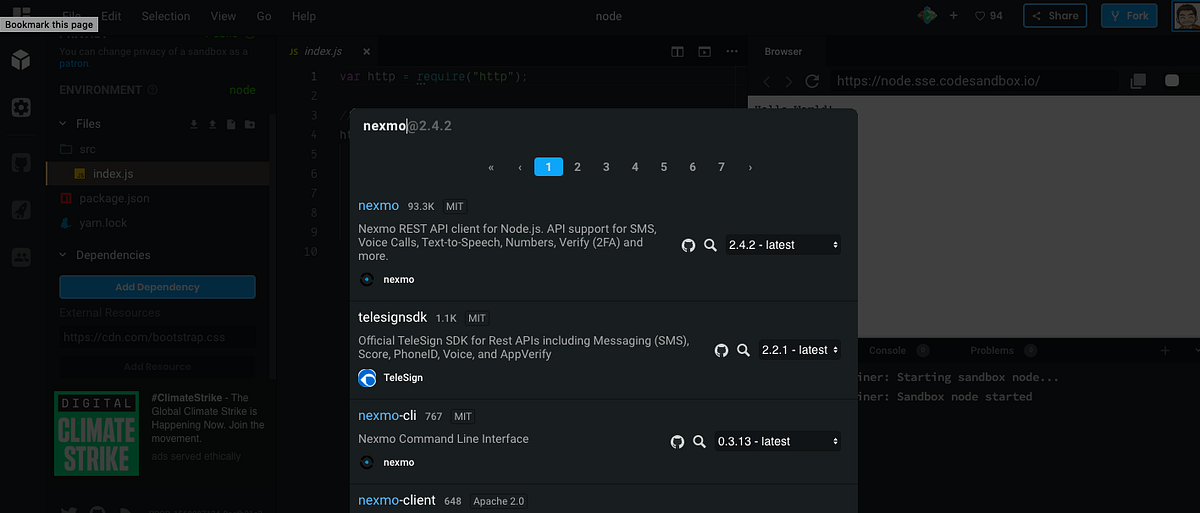Image resolution: width=1200 pixels, height=513 pixels.
Task: Select the telesignsdk package title
Action: [x=393, y=317]
